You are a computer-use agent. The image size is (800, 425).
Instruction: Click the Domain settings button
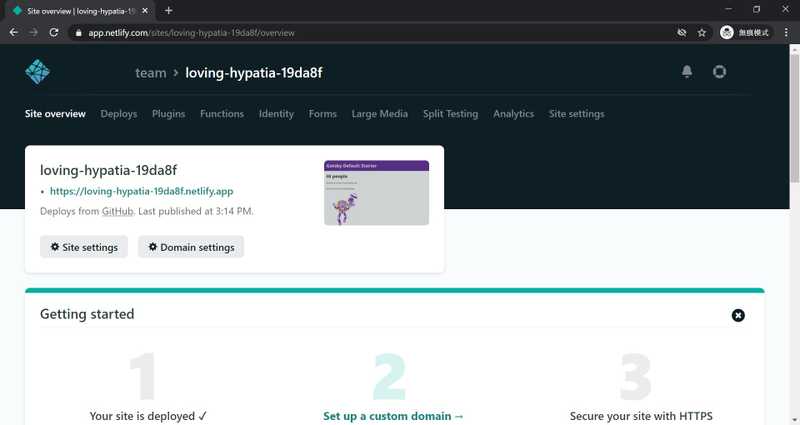tap(191, 247)
